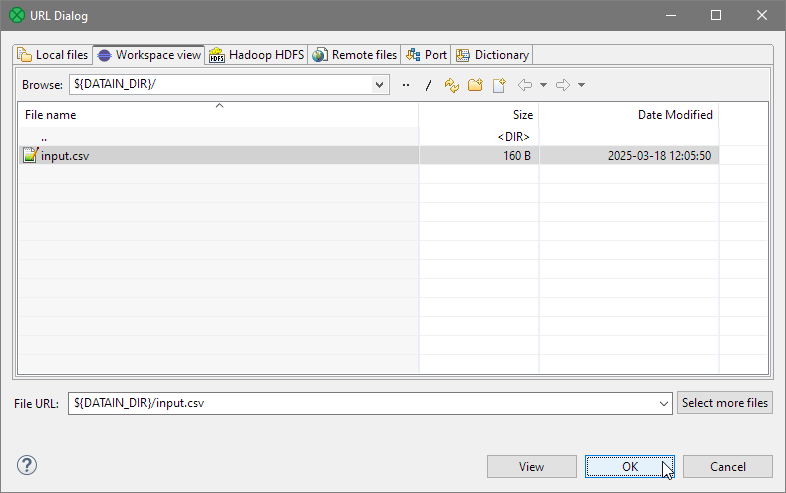Expand the Browse path dropdown
786x493 pixels.
click(379, 85)
